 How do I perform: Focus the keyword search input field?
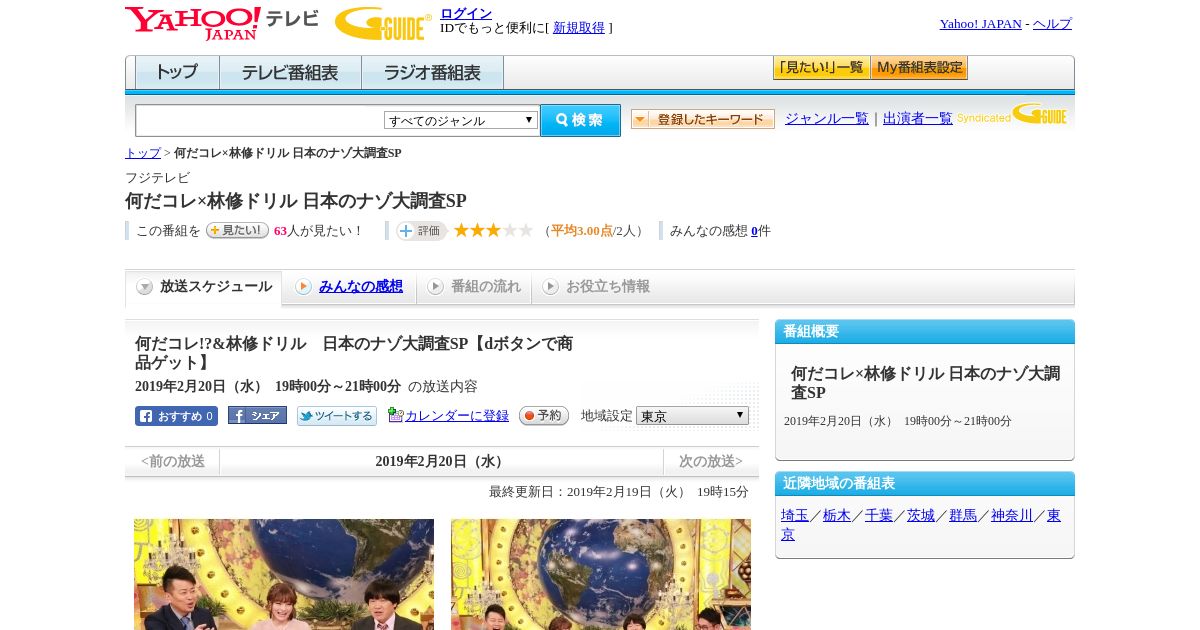[259, 120]
